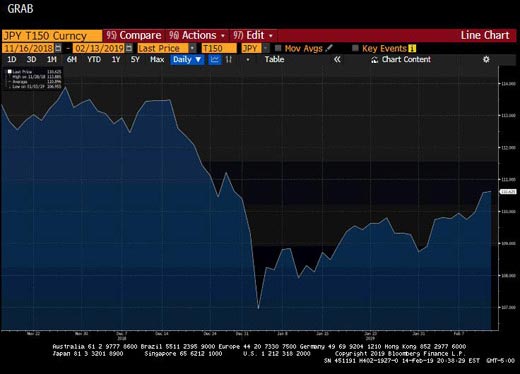Collapse panel with double chevron icon

coord(337,60)
